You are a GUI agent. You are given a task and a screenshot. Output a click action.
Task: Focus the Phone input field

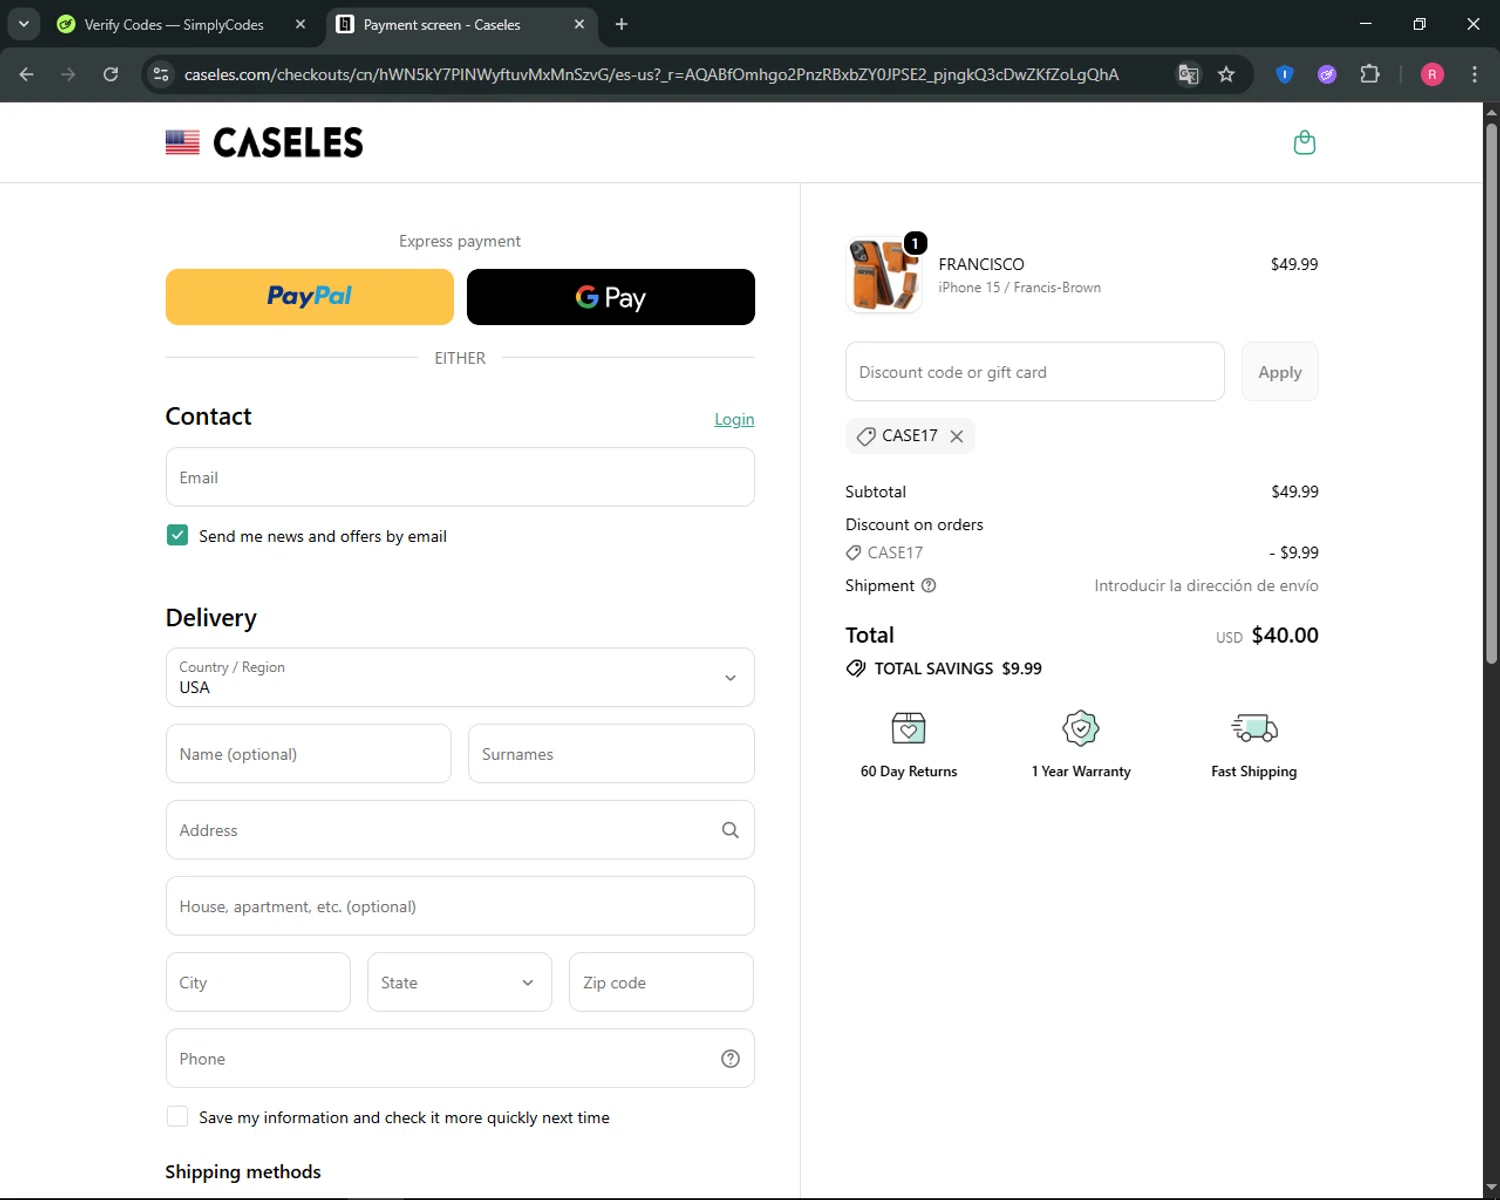click(460, 1059)
